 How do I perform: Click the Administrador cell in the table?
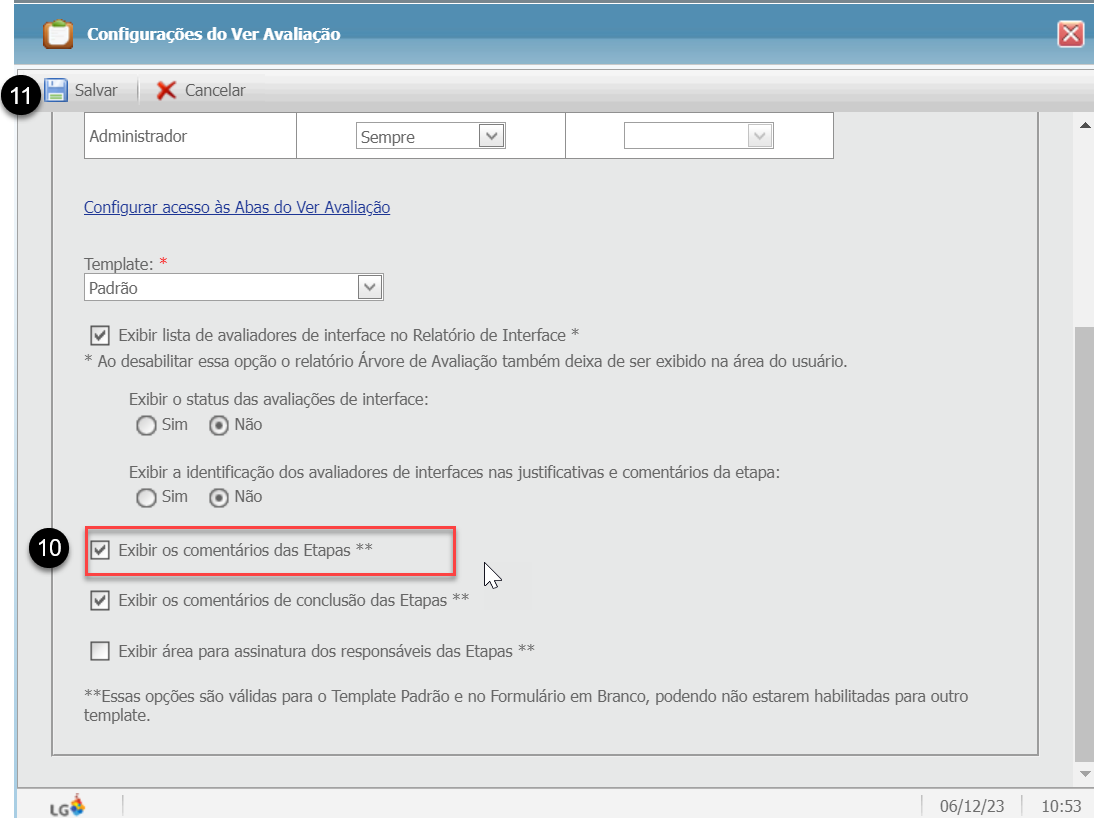tap(190, 136)
